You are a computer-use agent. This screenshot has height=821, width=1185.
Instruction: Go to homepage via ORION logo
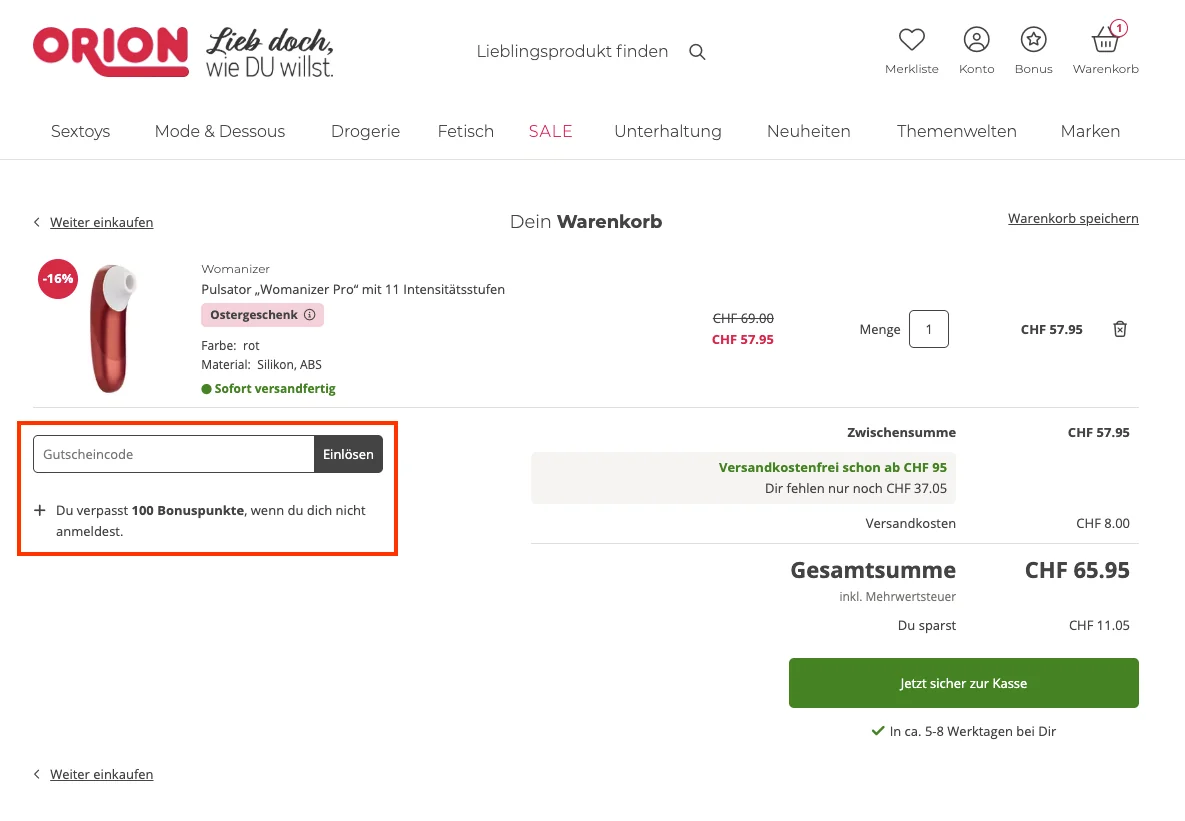coord(110,50)
